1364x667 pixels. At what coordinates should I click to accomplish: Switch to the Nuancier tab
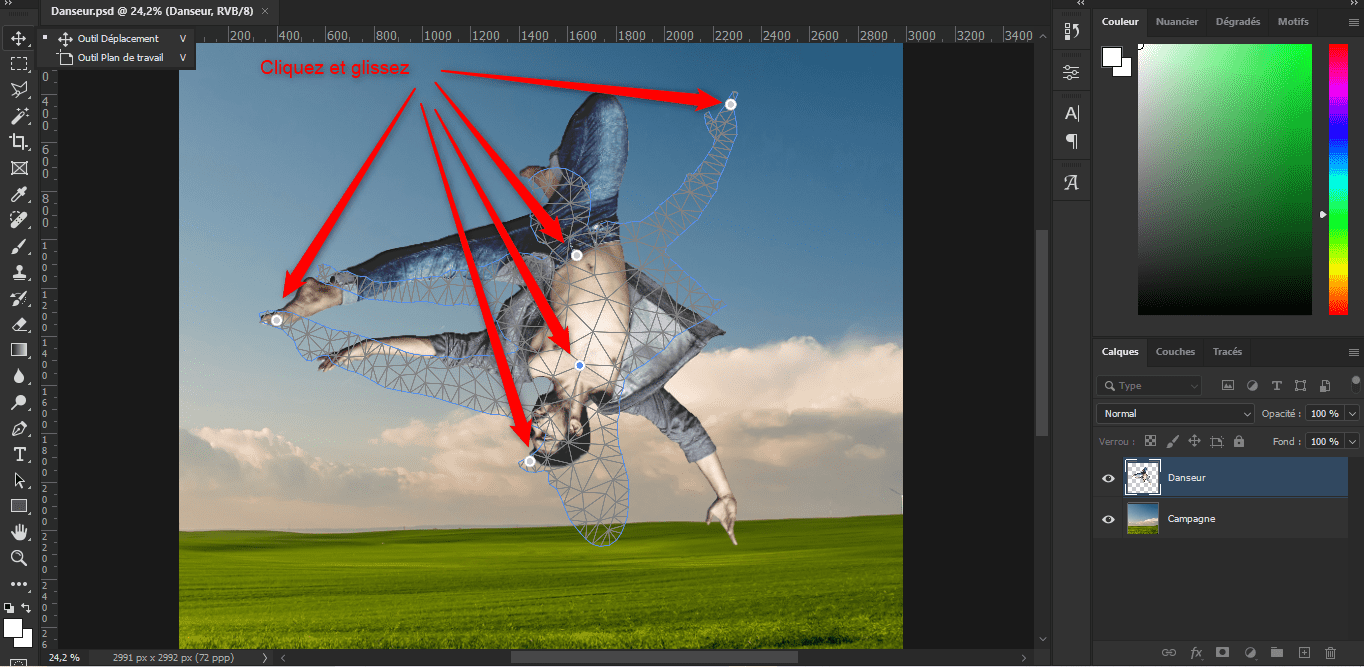click(1177, 21)
